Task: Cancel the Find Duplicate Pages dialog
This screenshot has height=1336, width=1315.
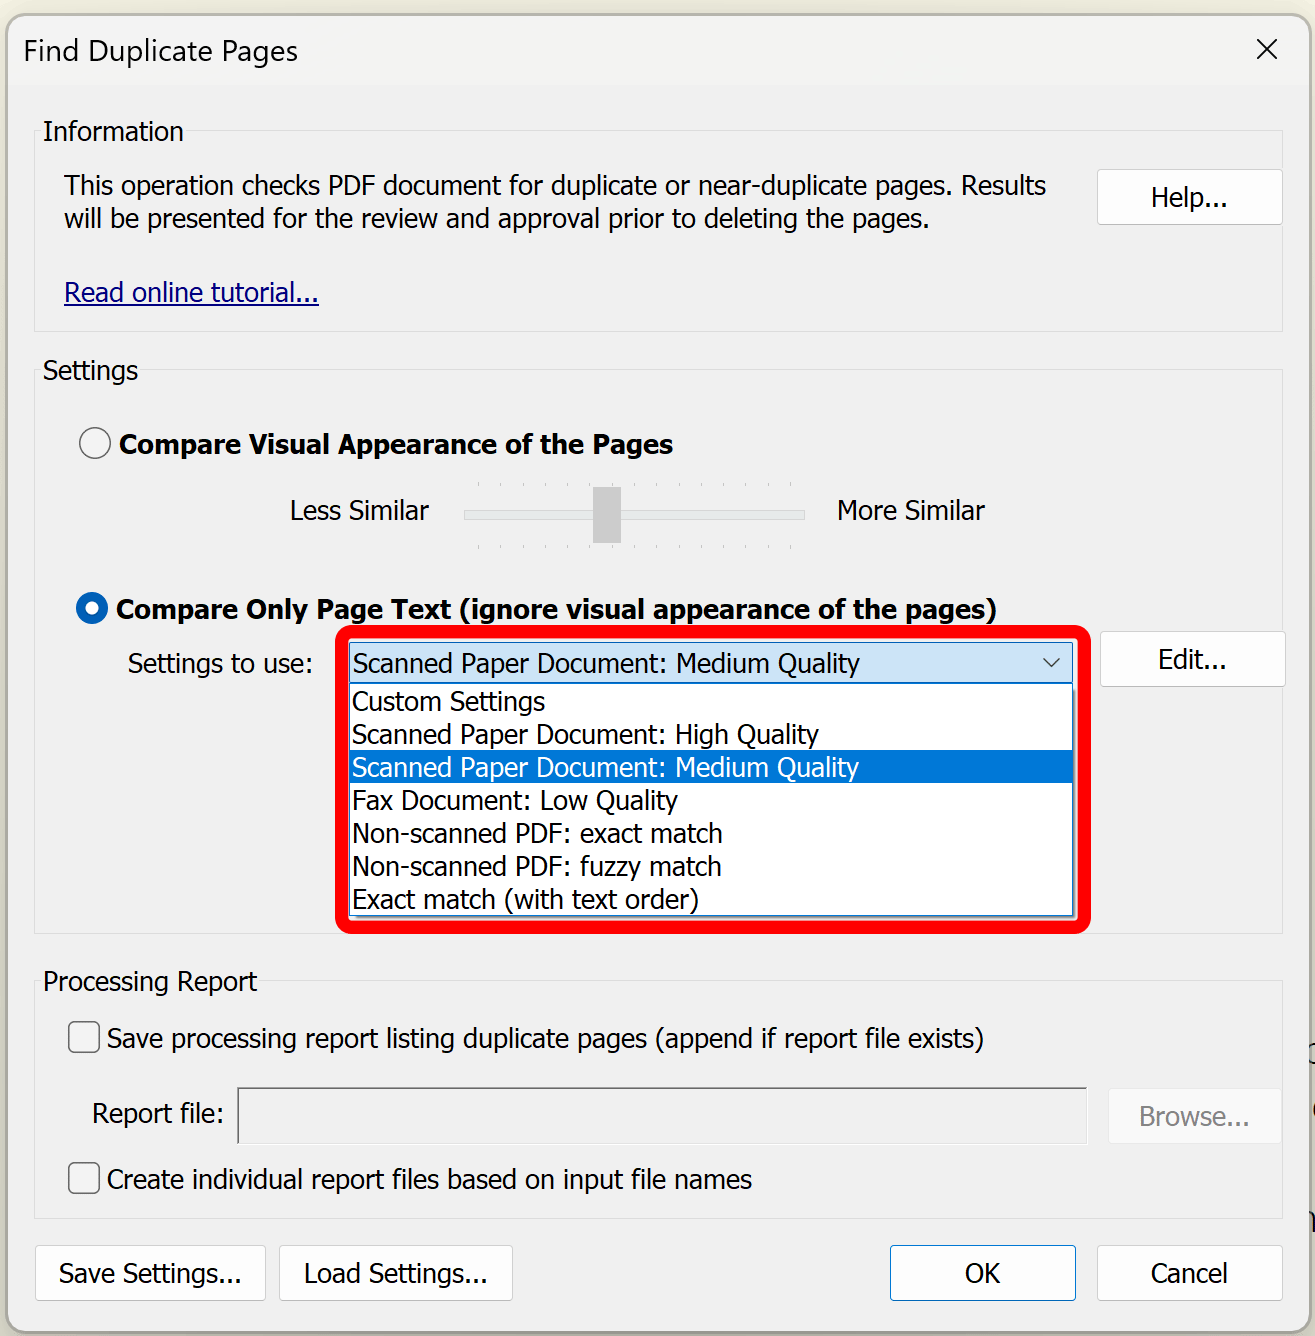Action: [x=1188, y=1273]
